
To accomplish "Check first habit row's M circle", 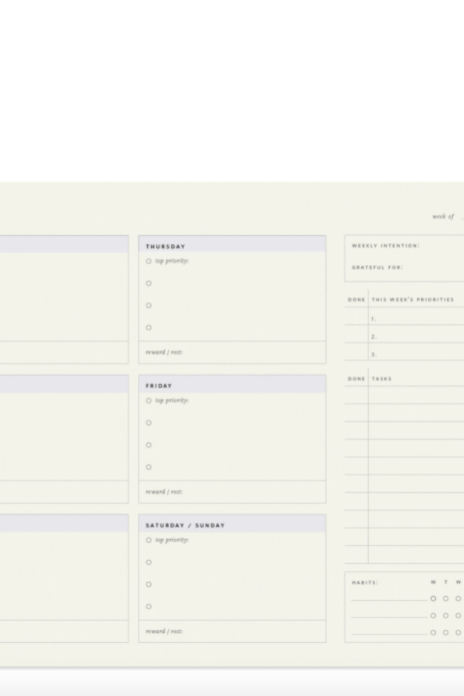I will pos(433,598).
